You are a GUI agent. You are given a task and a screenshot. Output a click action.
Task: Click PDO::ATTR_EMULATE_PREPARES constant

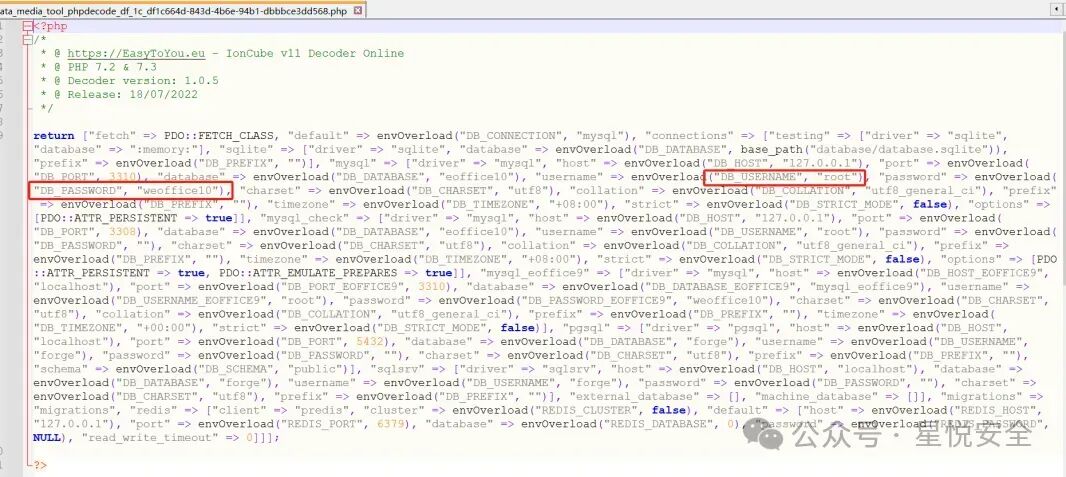click(307, 273)
